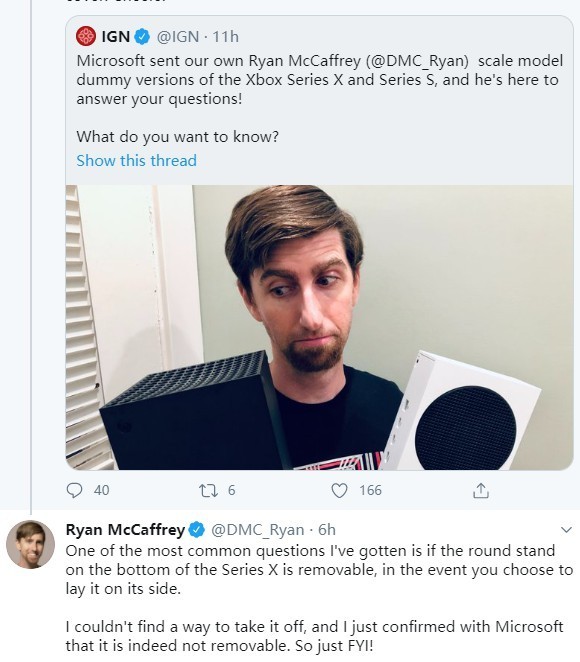
Task: Open Ryan McCaffrey's profile picture
Action: tap(30, 544)
